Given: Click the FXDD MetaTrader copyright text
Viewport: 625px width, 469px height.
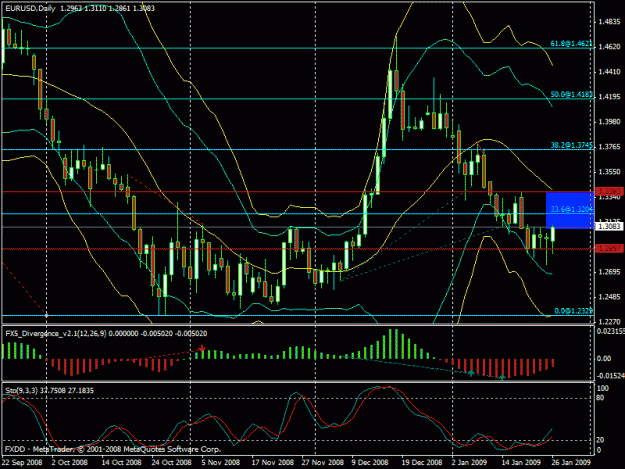Looking at the screenshot, I should pos(113,449).
